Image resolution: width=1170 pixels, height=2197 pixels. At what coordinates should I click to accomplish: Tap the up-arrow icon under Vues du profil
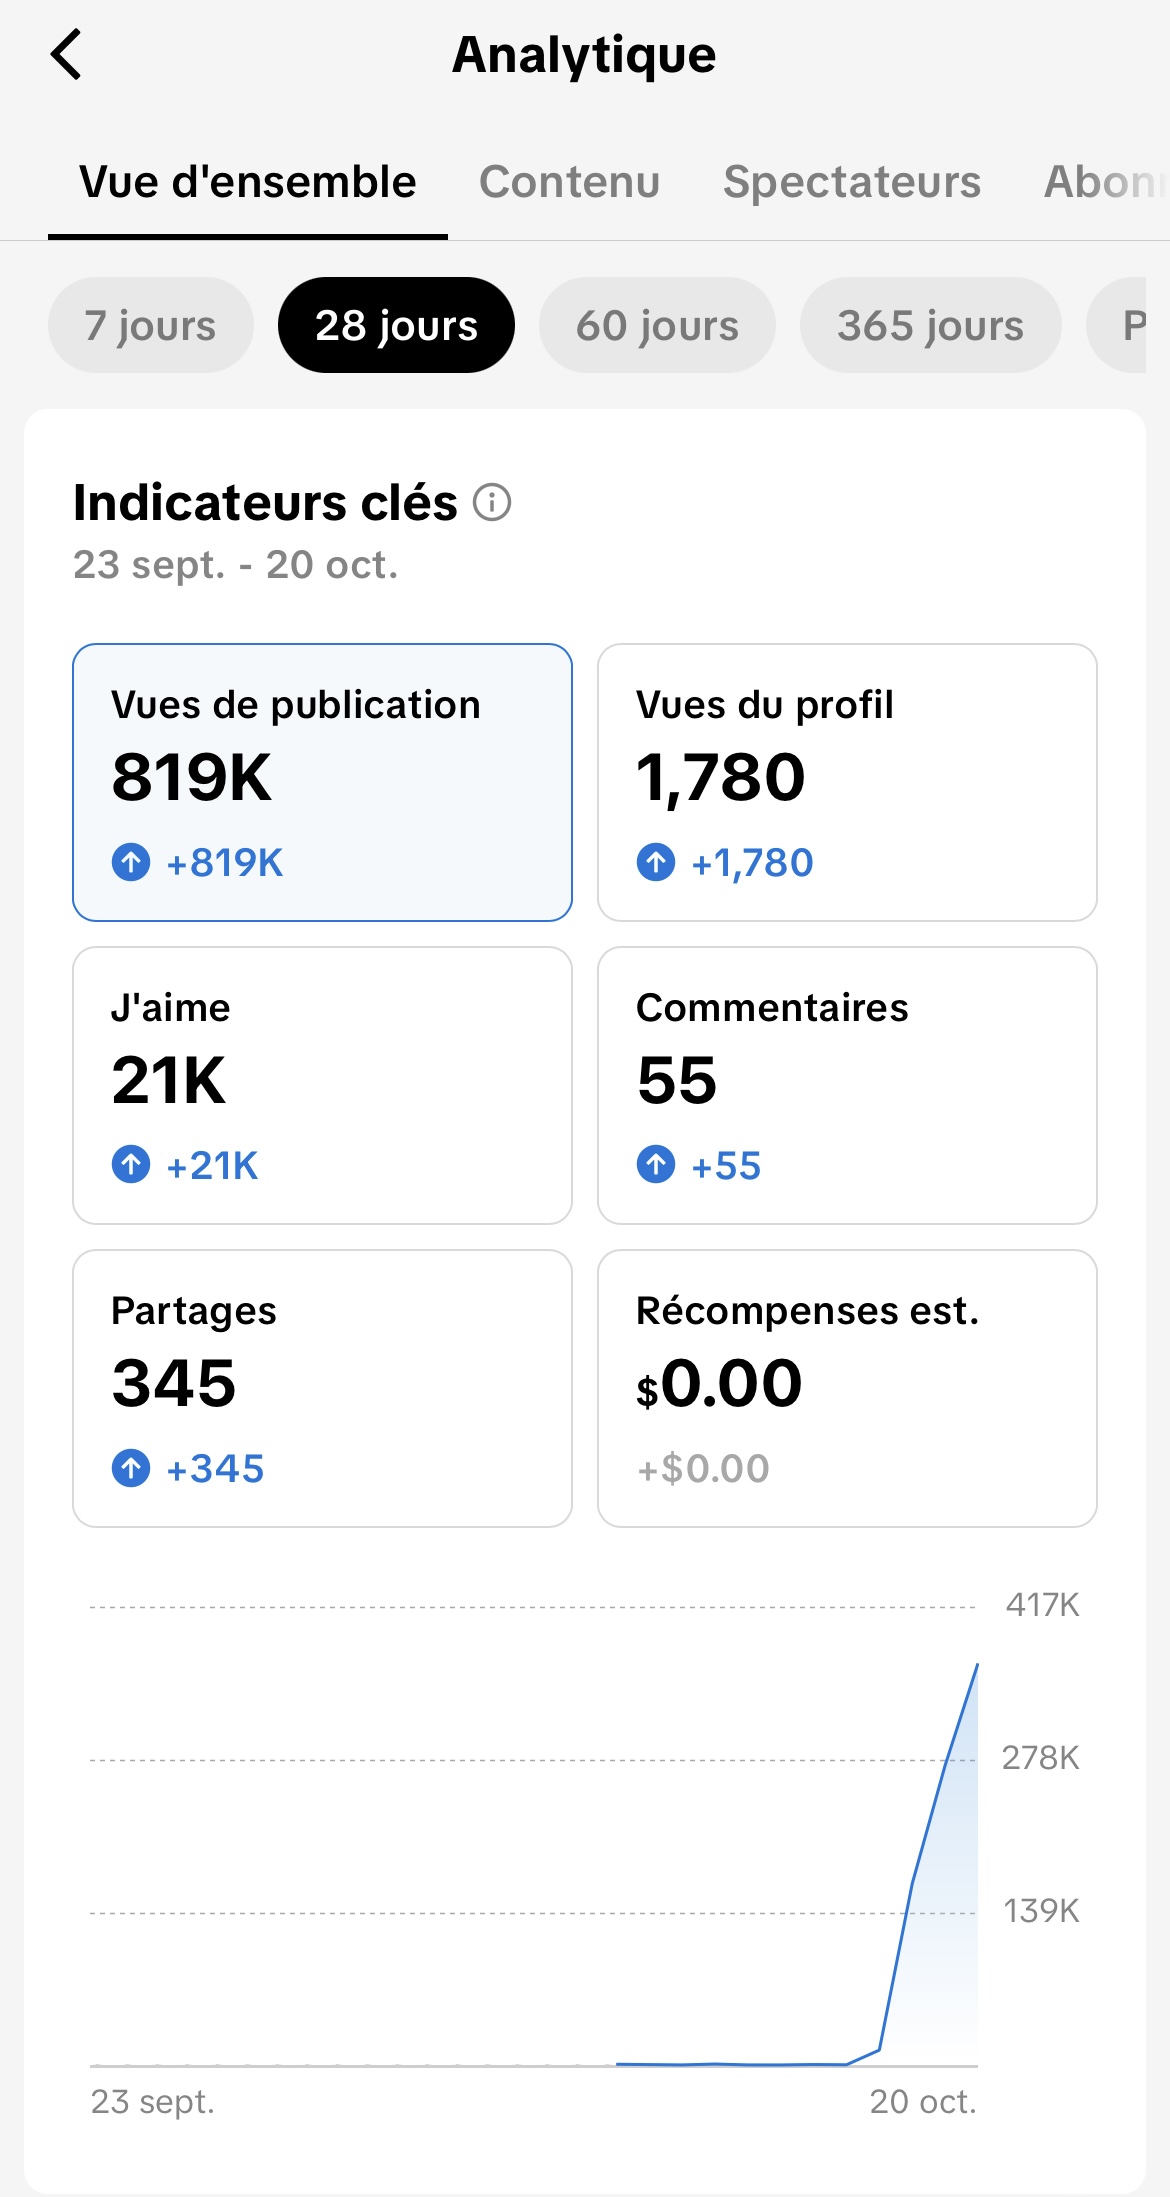click(656, 862)
